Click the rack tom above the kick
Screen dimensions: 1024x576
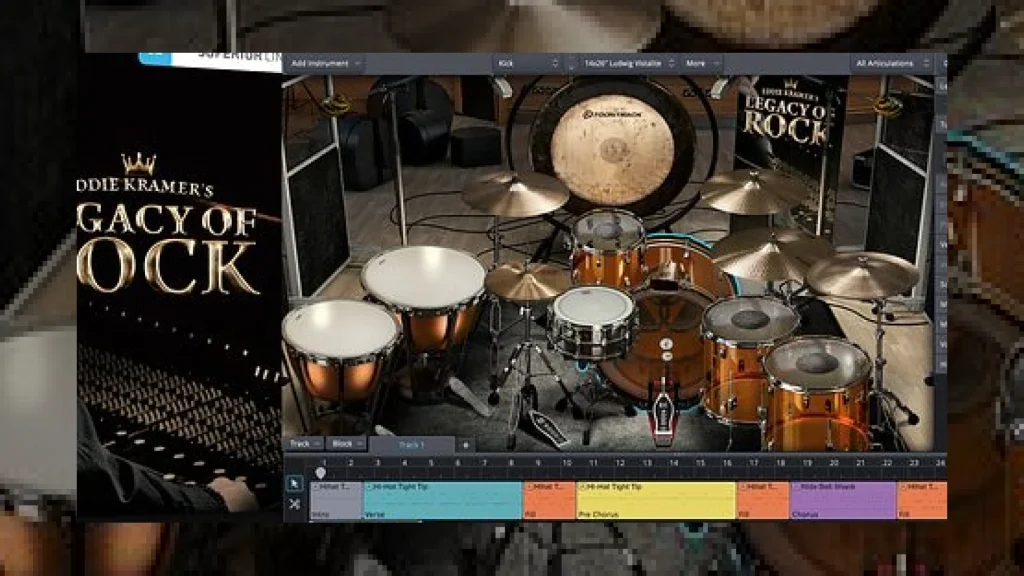pos(609,248)
